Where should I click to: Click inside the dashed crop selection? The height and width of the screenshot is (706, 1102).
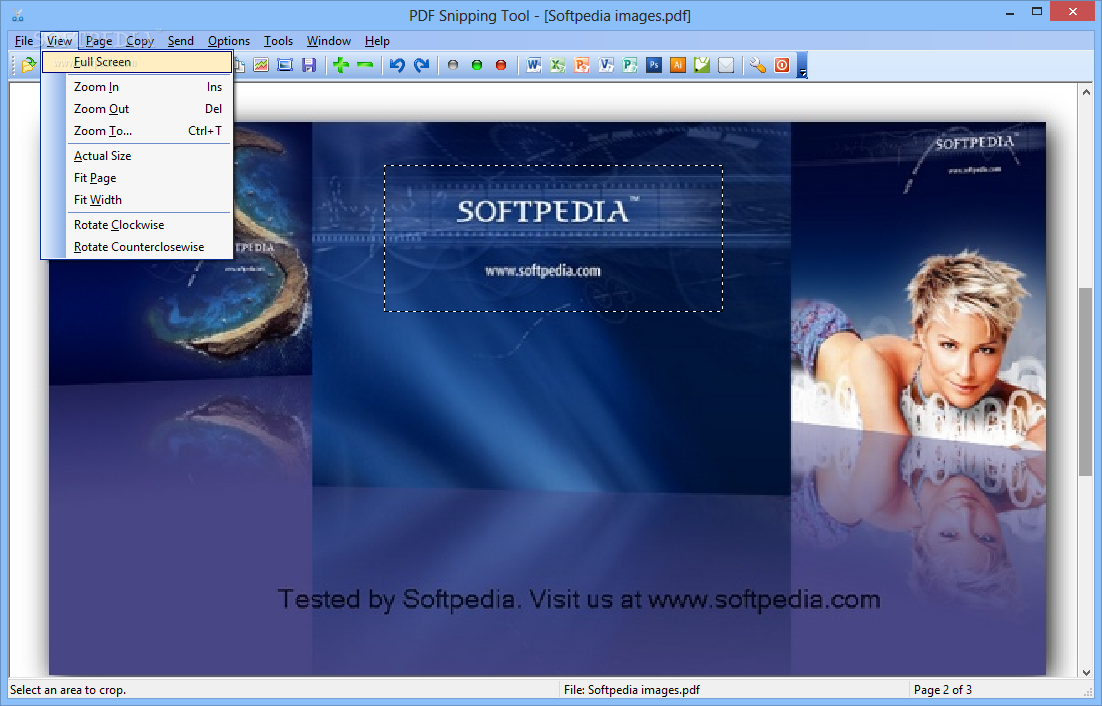point(553,238)
